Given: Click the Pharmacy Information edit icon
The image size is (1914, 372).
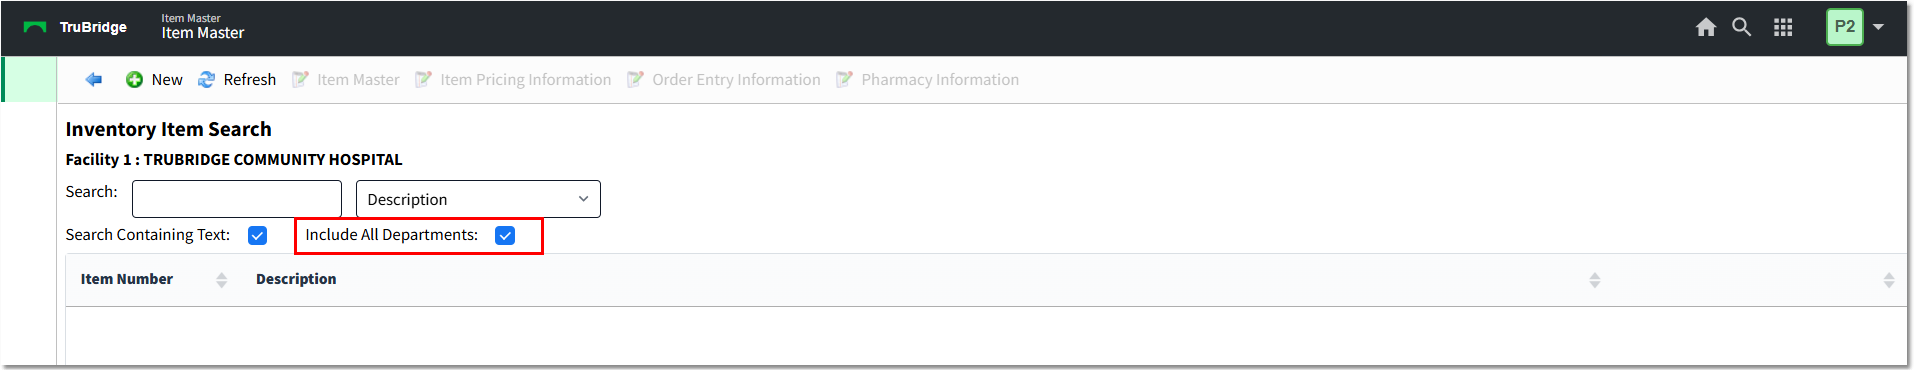Looking at the screenshot, I should 844,80.
